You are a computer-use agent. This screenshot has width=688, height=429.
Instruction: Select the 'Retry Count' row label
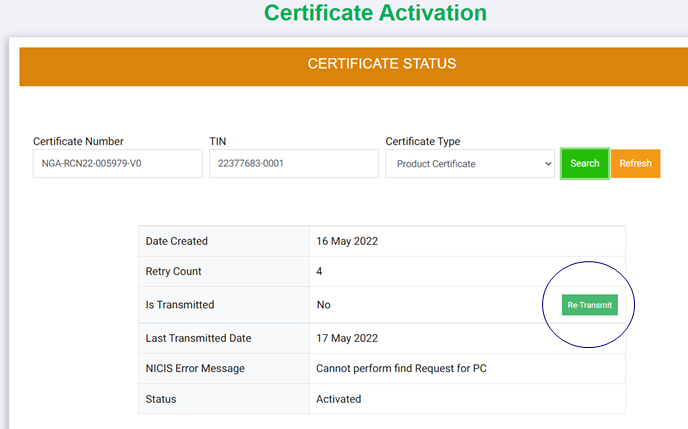coord(173,272)
